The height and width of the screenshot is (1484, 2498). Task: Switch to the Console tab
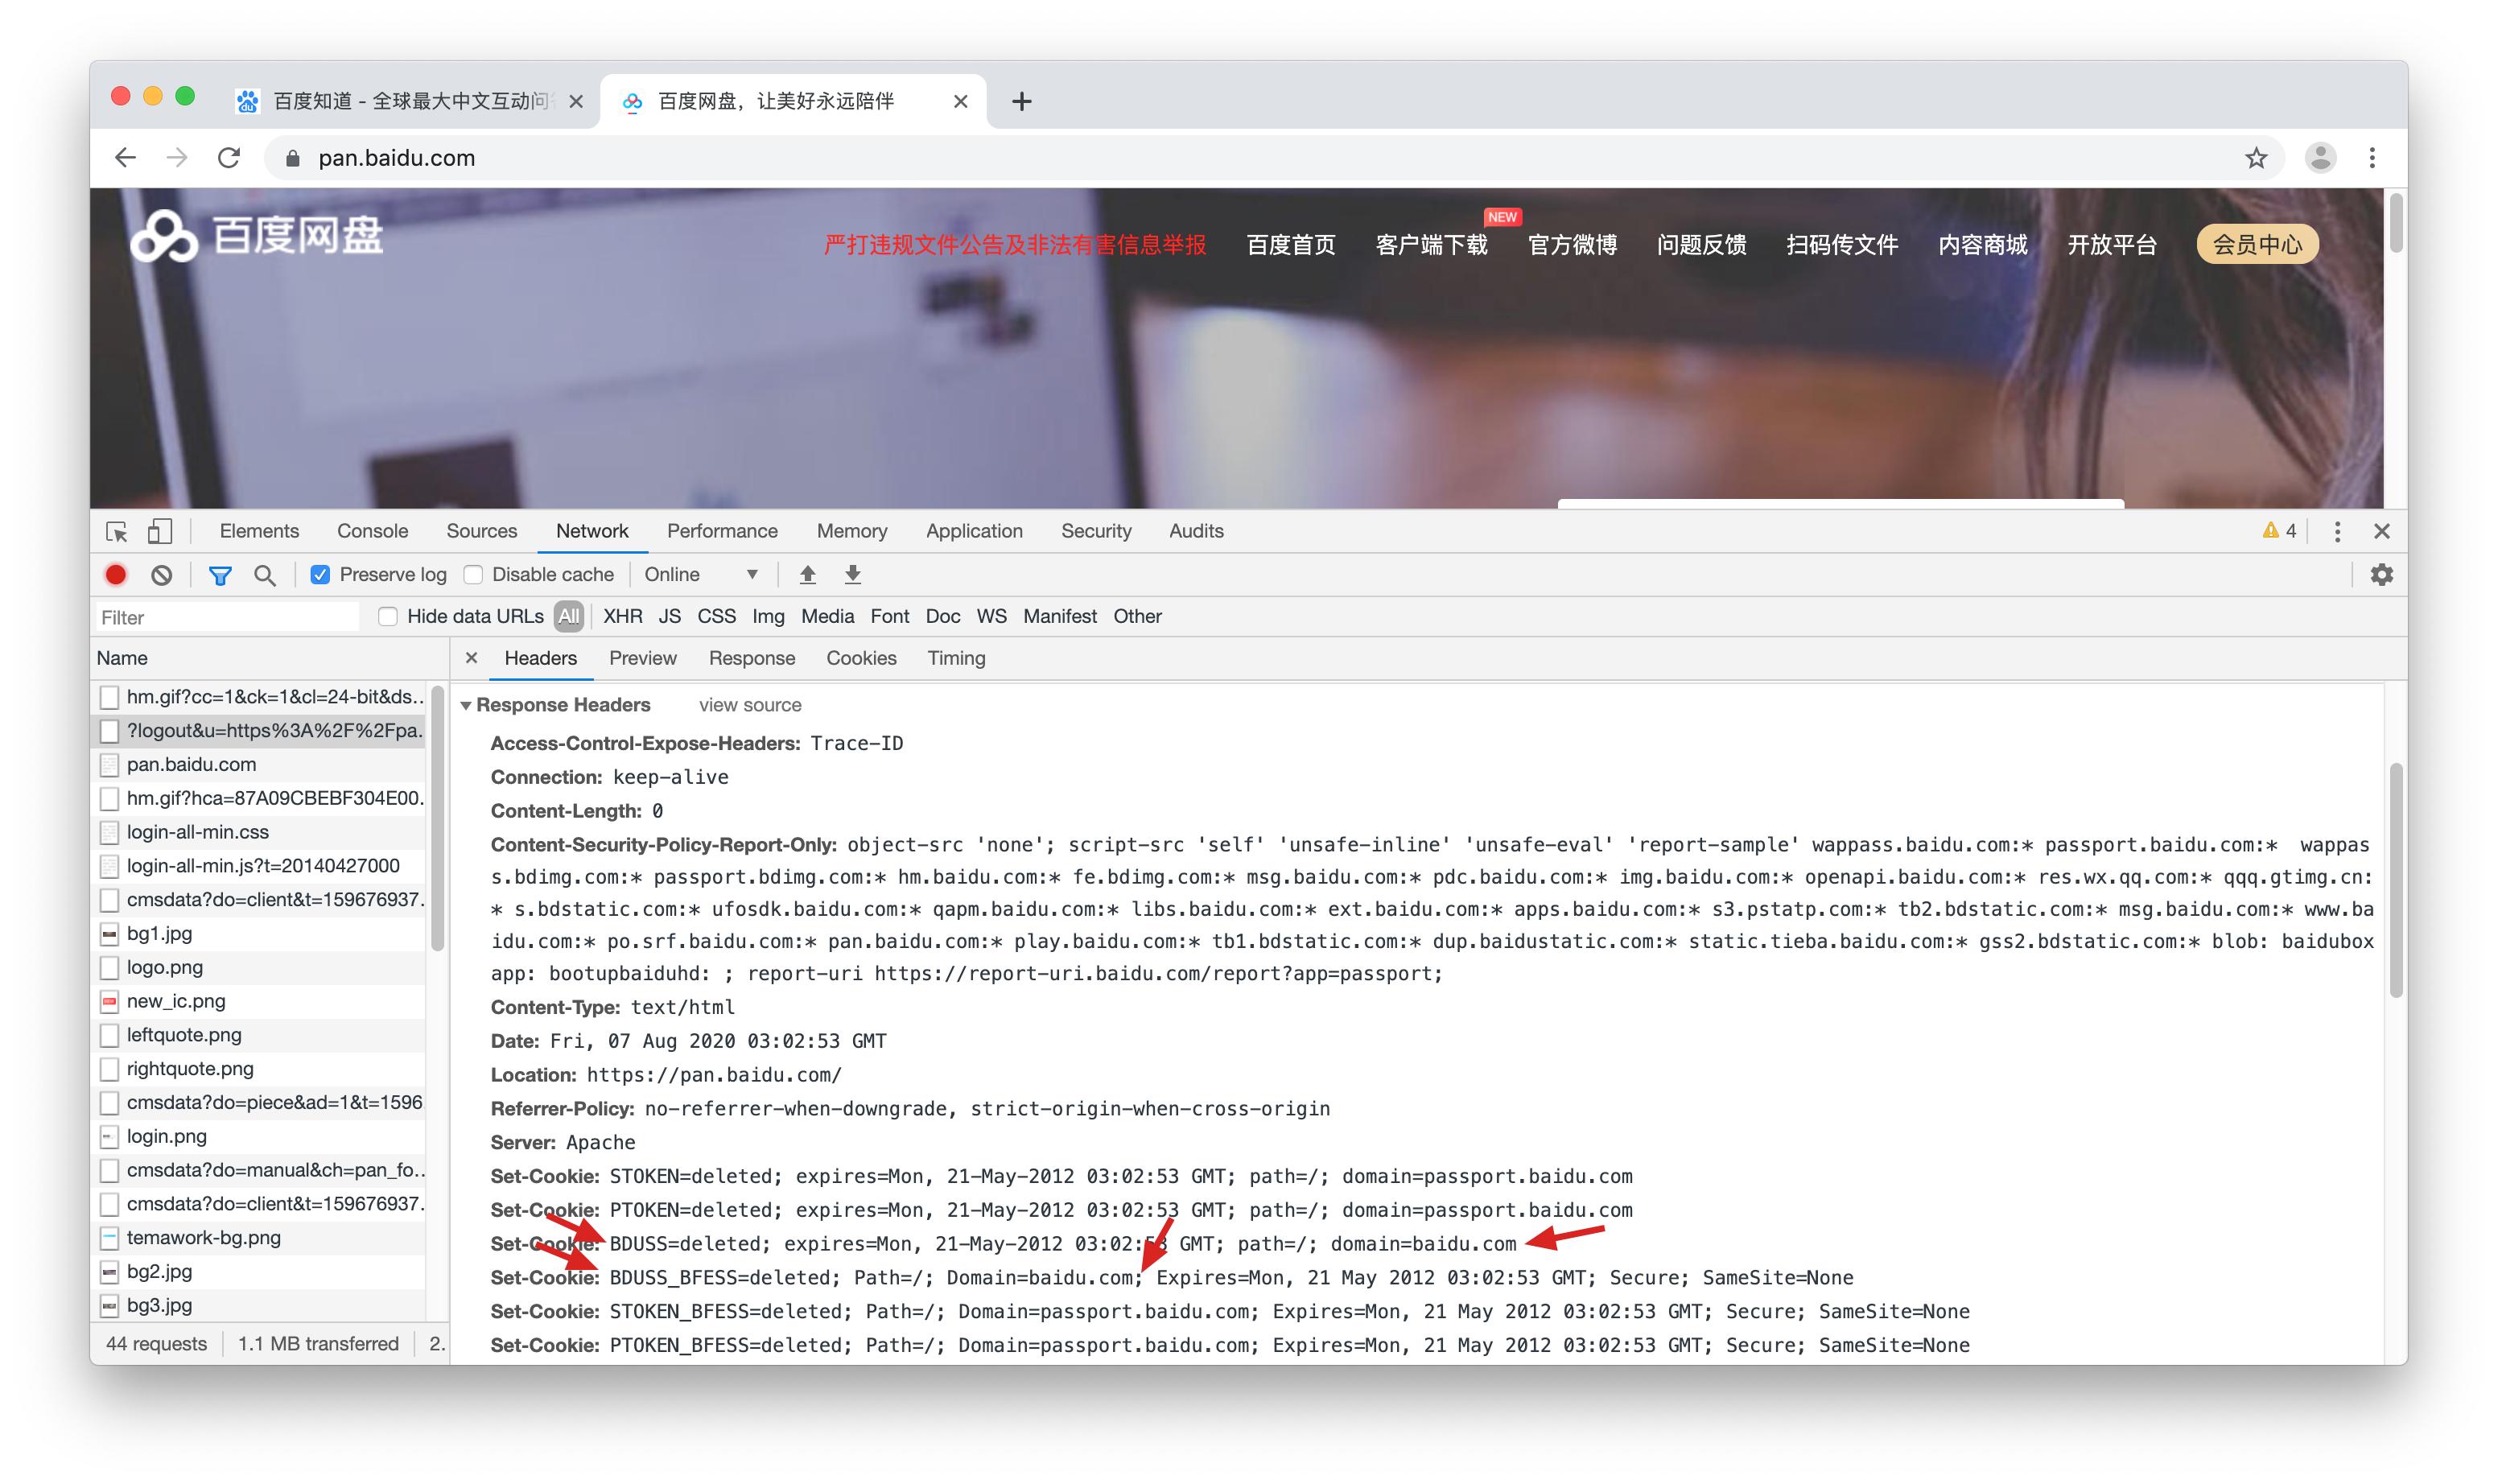point(372,531)
